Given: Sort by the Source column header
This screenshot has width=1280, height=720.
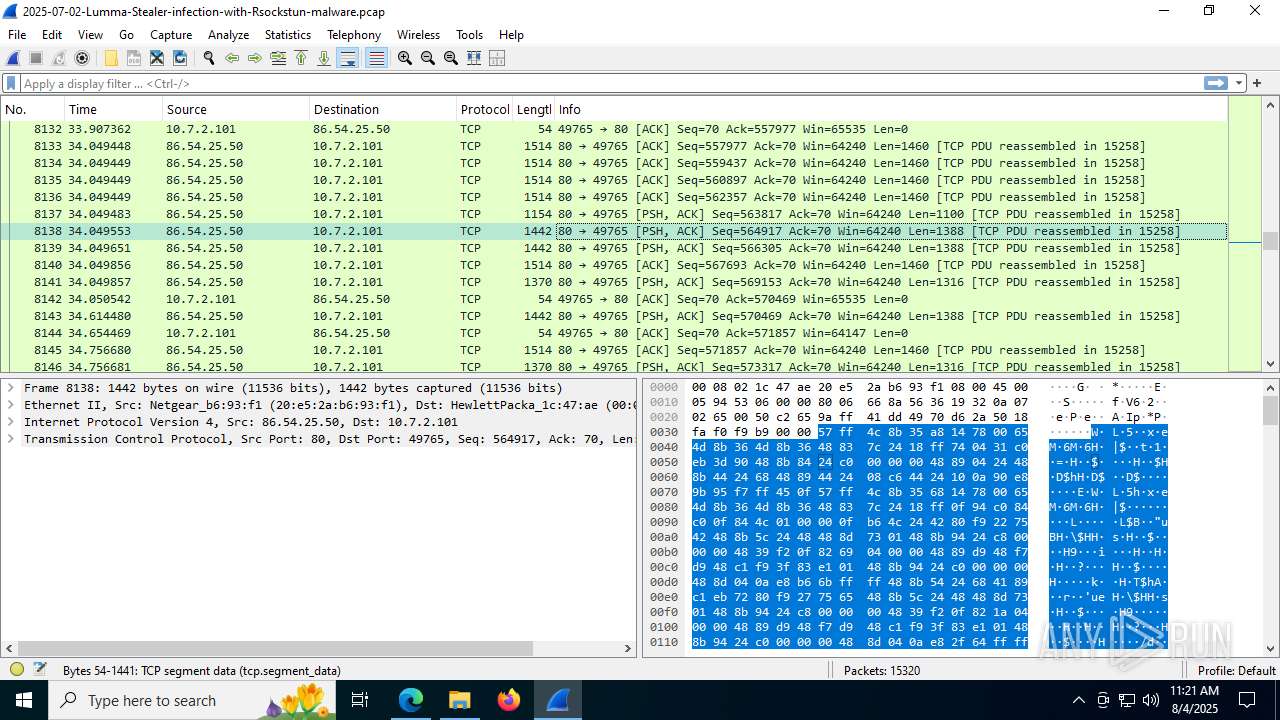Looking at the screenshot, I should (236, 109).
